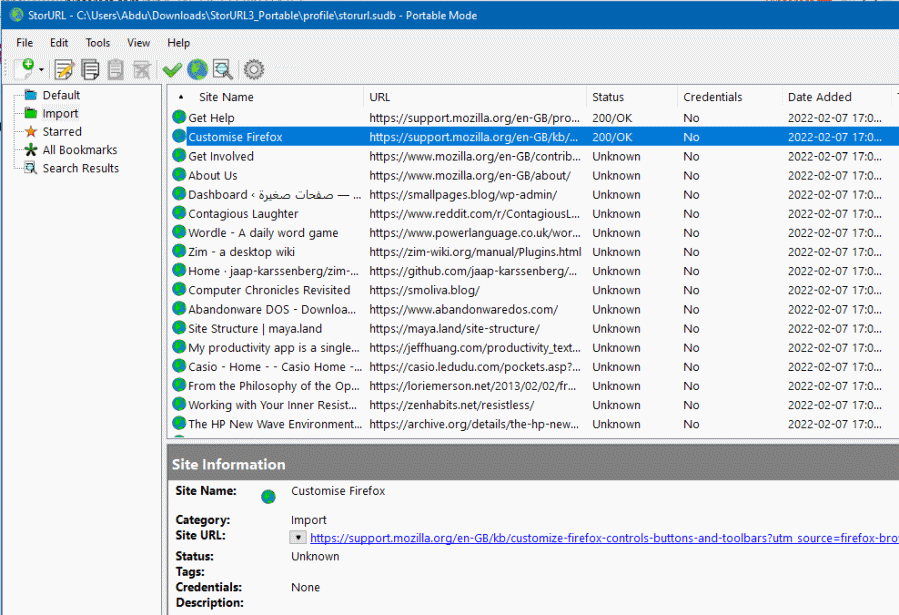Viewport: 899px width, 615px height.
Task: Select the Starred category
Action: 62,131
